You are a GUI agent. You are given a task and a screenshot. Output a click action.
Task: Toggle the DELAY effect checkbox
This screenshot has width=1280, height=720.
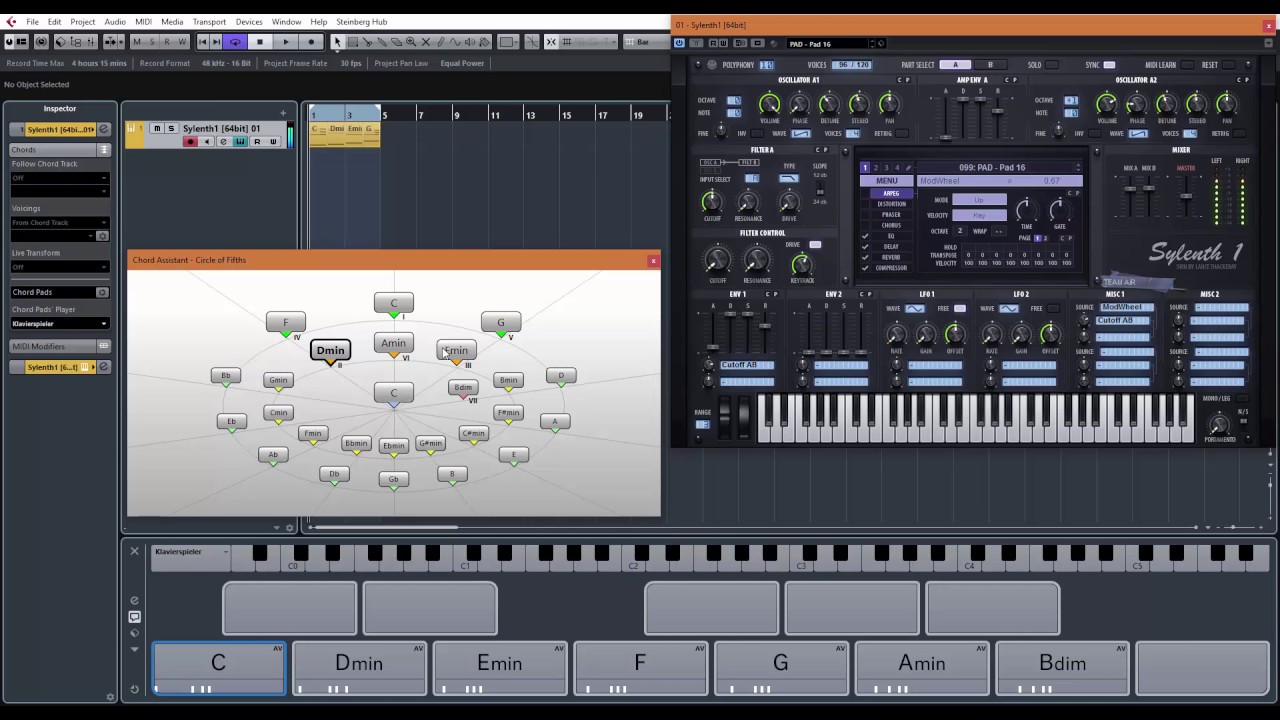[865, 247]
